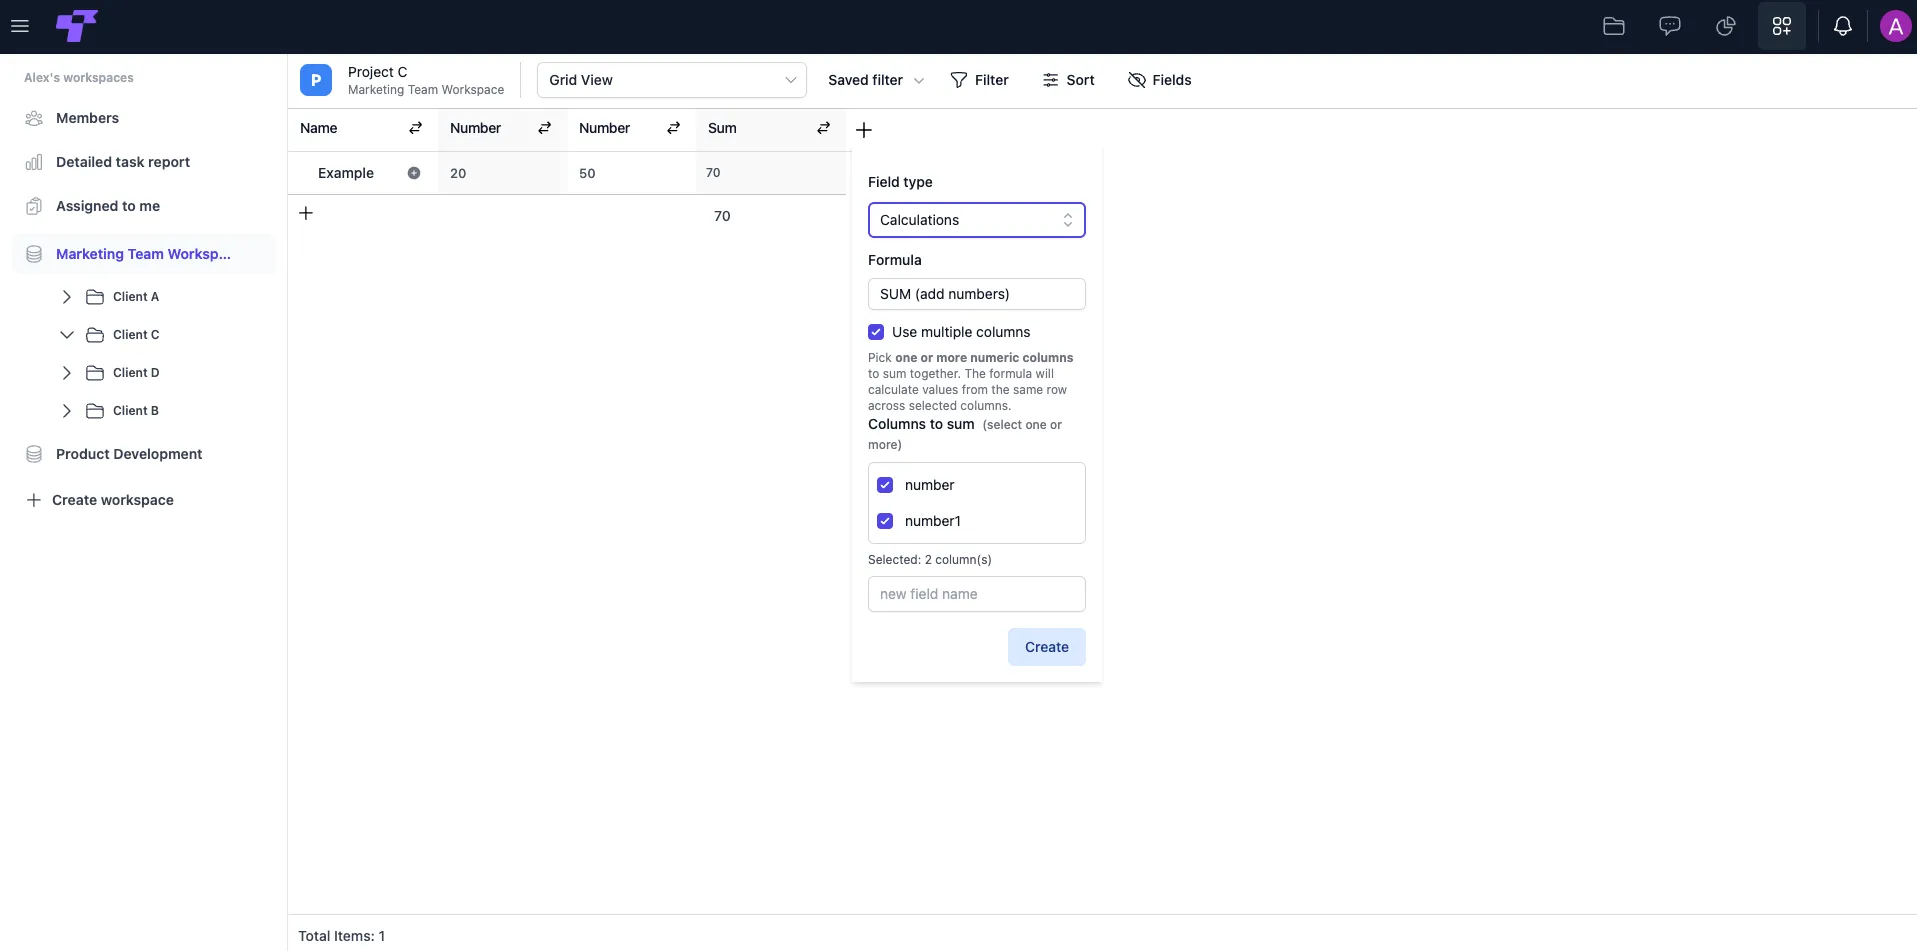Uncheck the number column checkbox
Screen dimensions: 1917x951
coord(885,485)
